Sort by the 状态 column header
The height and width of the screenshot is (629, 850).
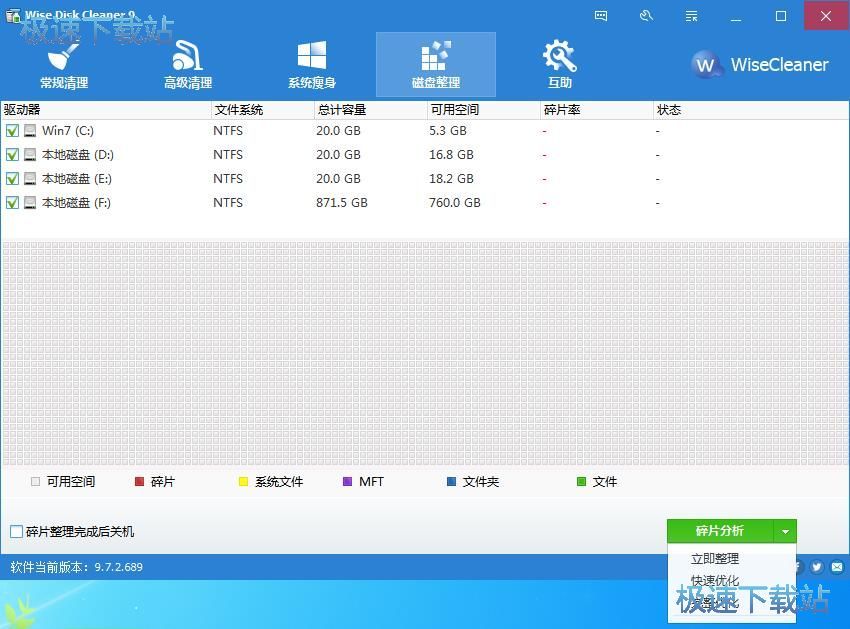751,110
